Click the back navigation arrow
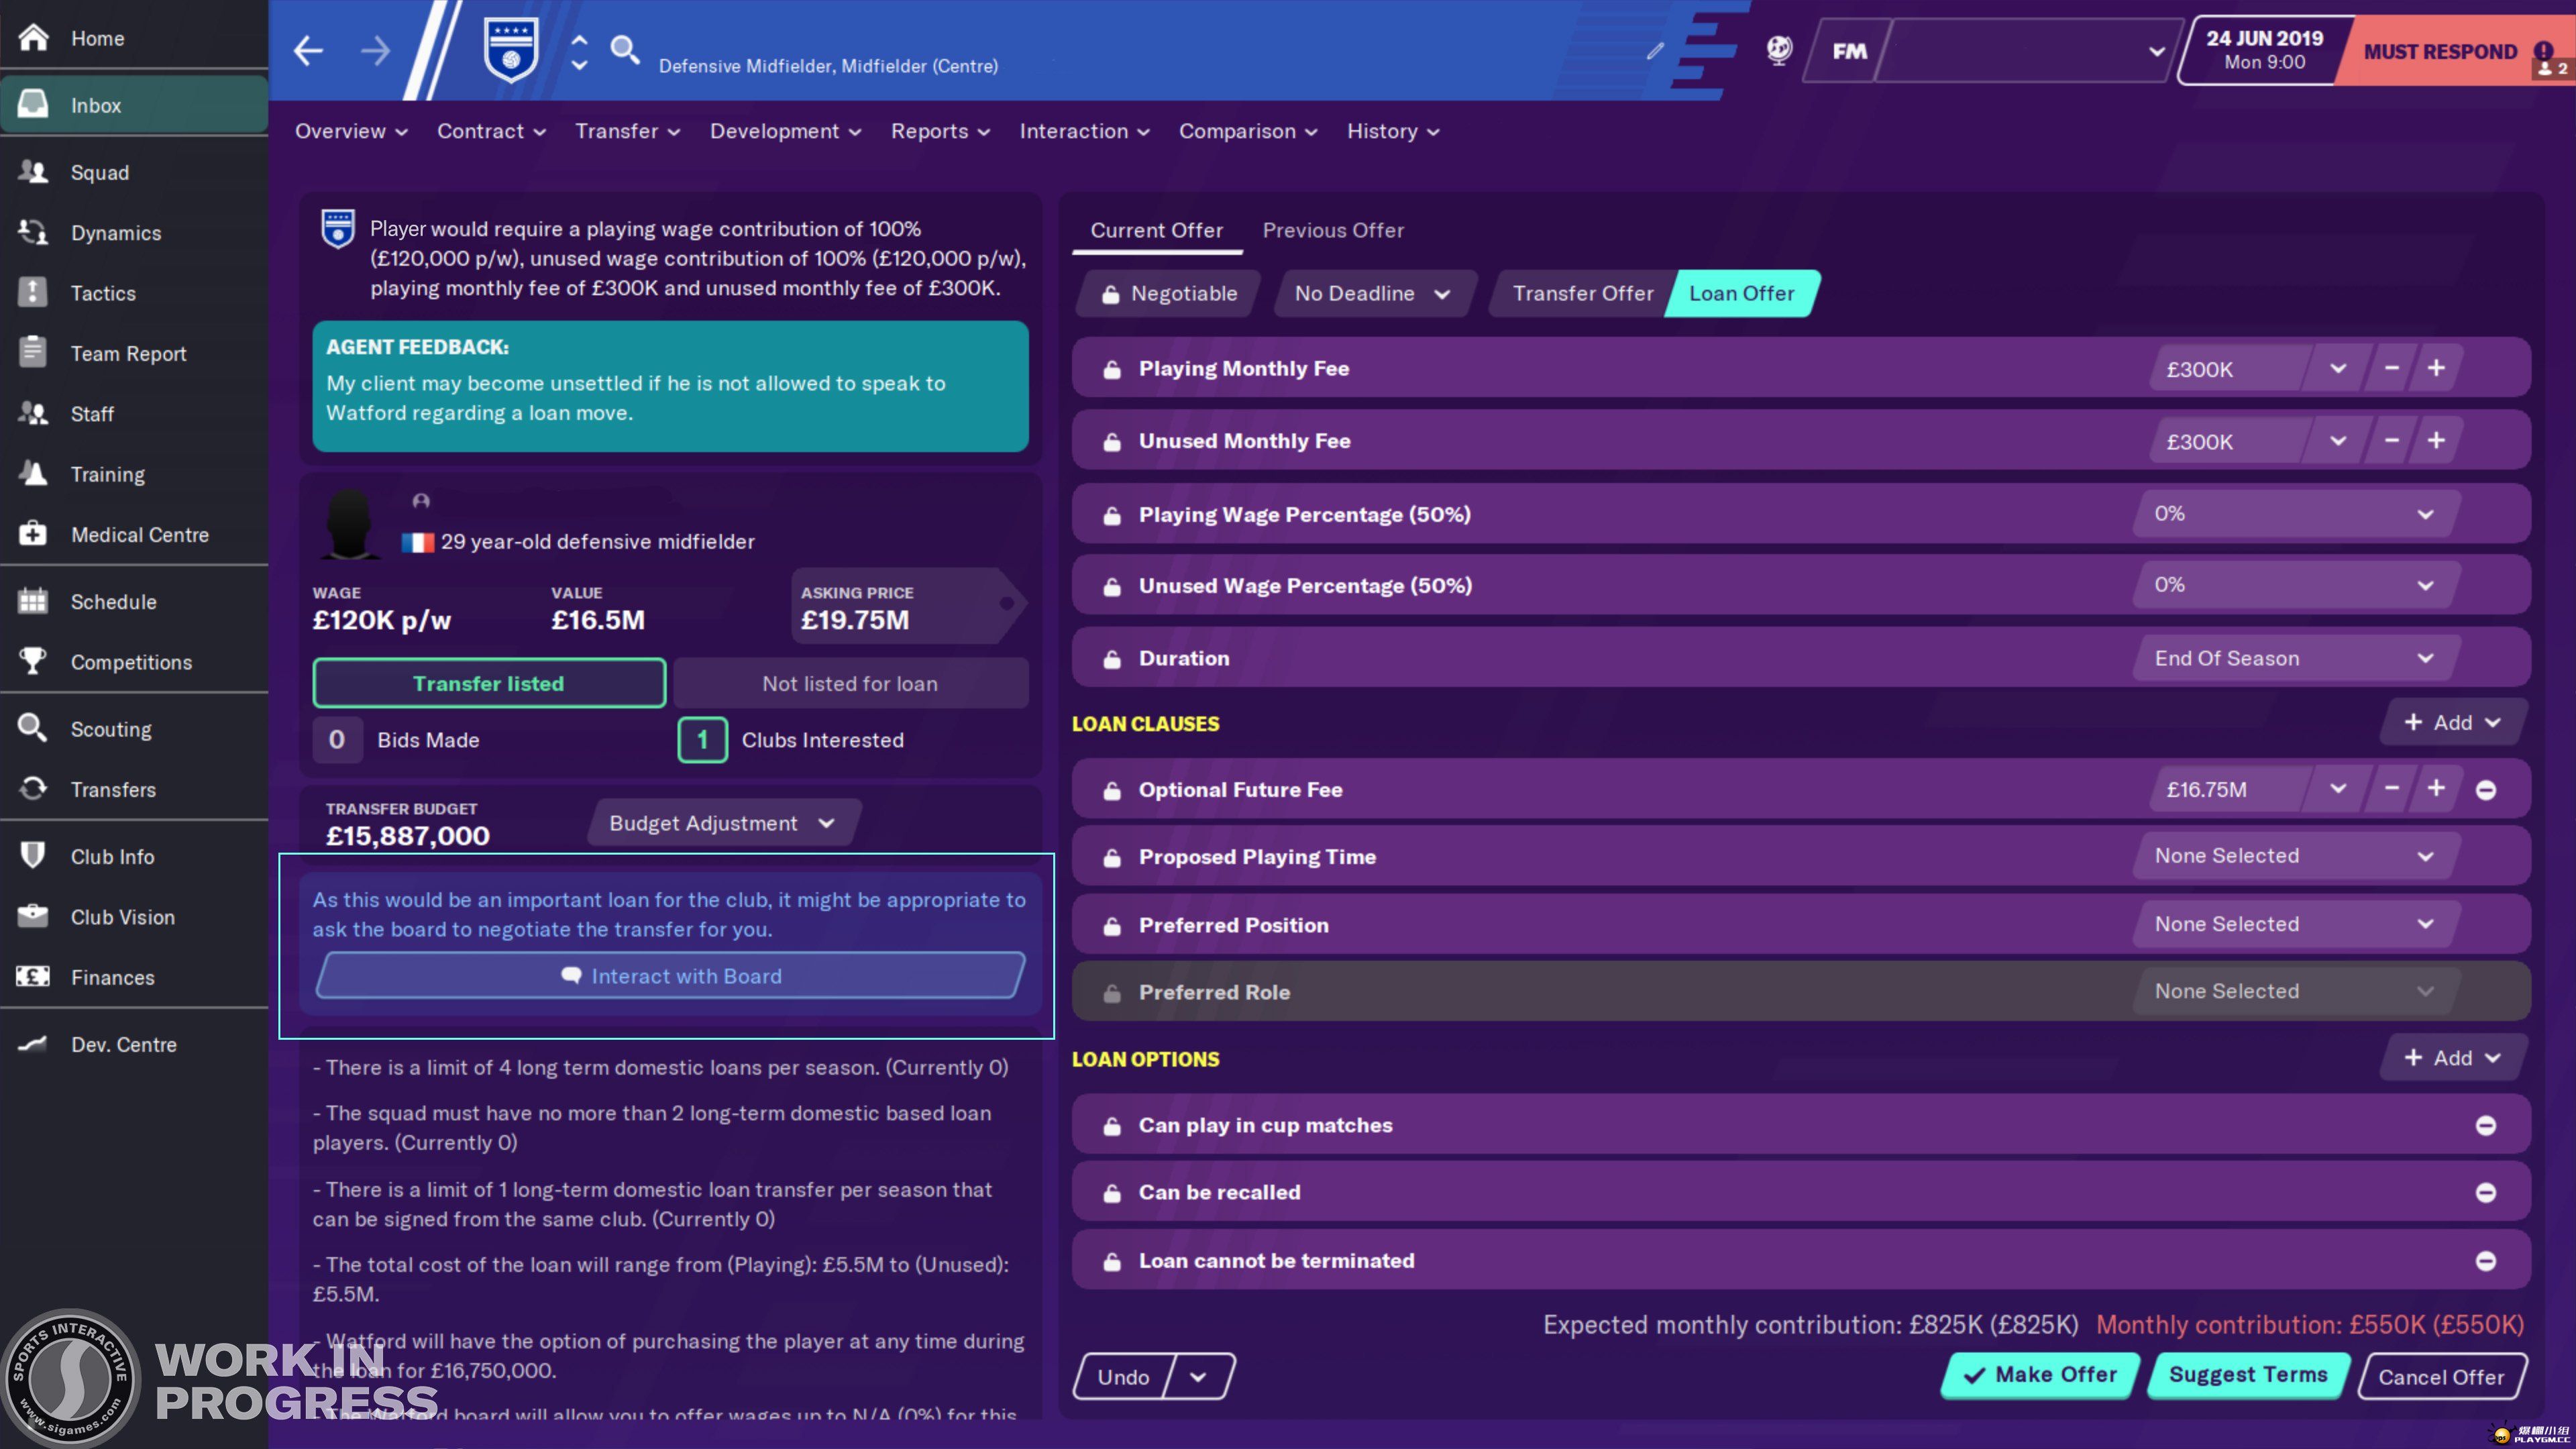This screenshot has width=2576, height=1449. point(308,50)
